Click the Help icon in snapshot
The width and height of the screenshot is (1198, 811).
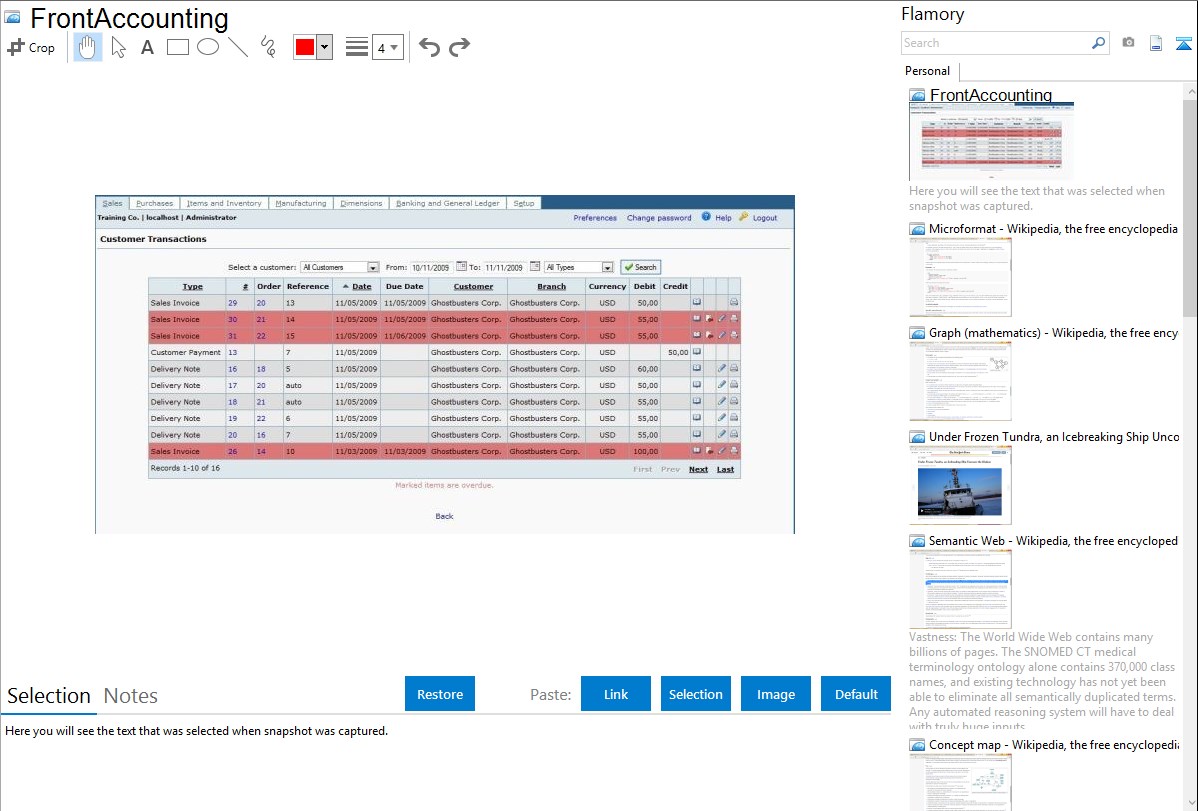[706, 217]
